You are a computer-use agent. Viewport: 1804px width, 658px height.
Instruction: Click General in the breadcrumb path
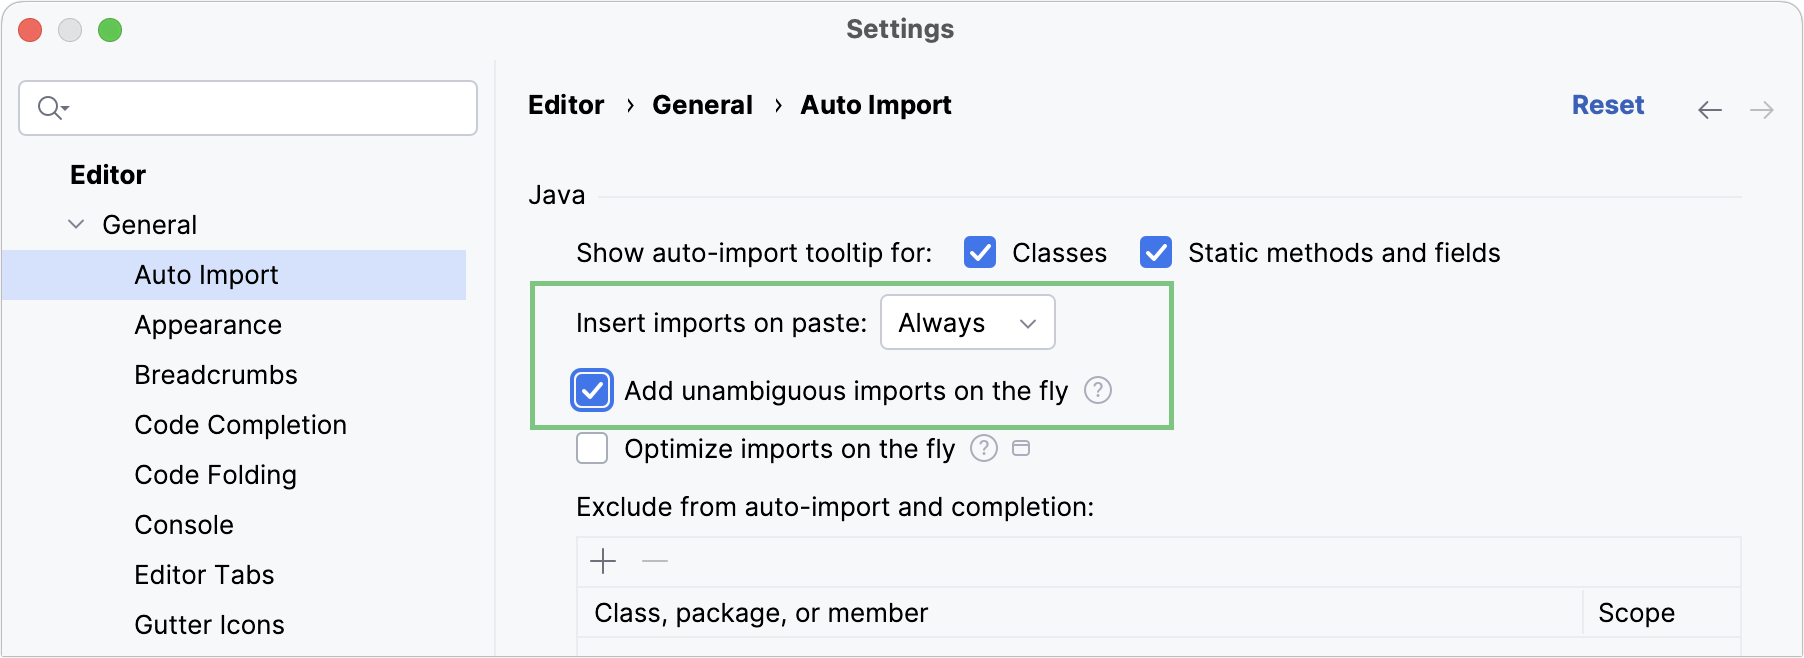(702, 104)
